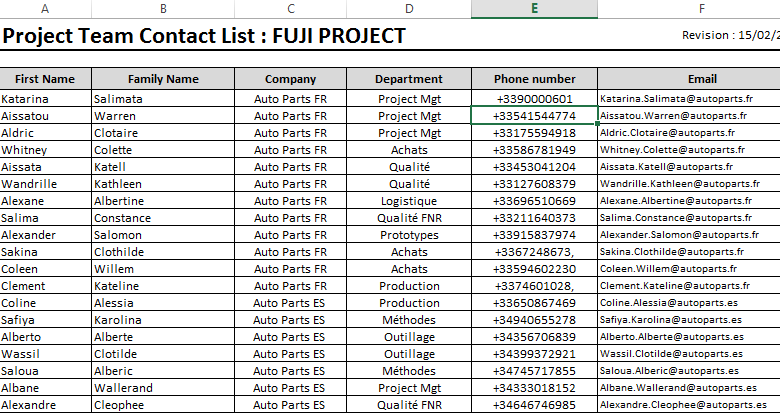Click the Prototypes department cell
The width and height of the screenshot is (780, 413).
(x=408, y=235)
